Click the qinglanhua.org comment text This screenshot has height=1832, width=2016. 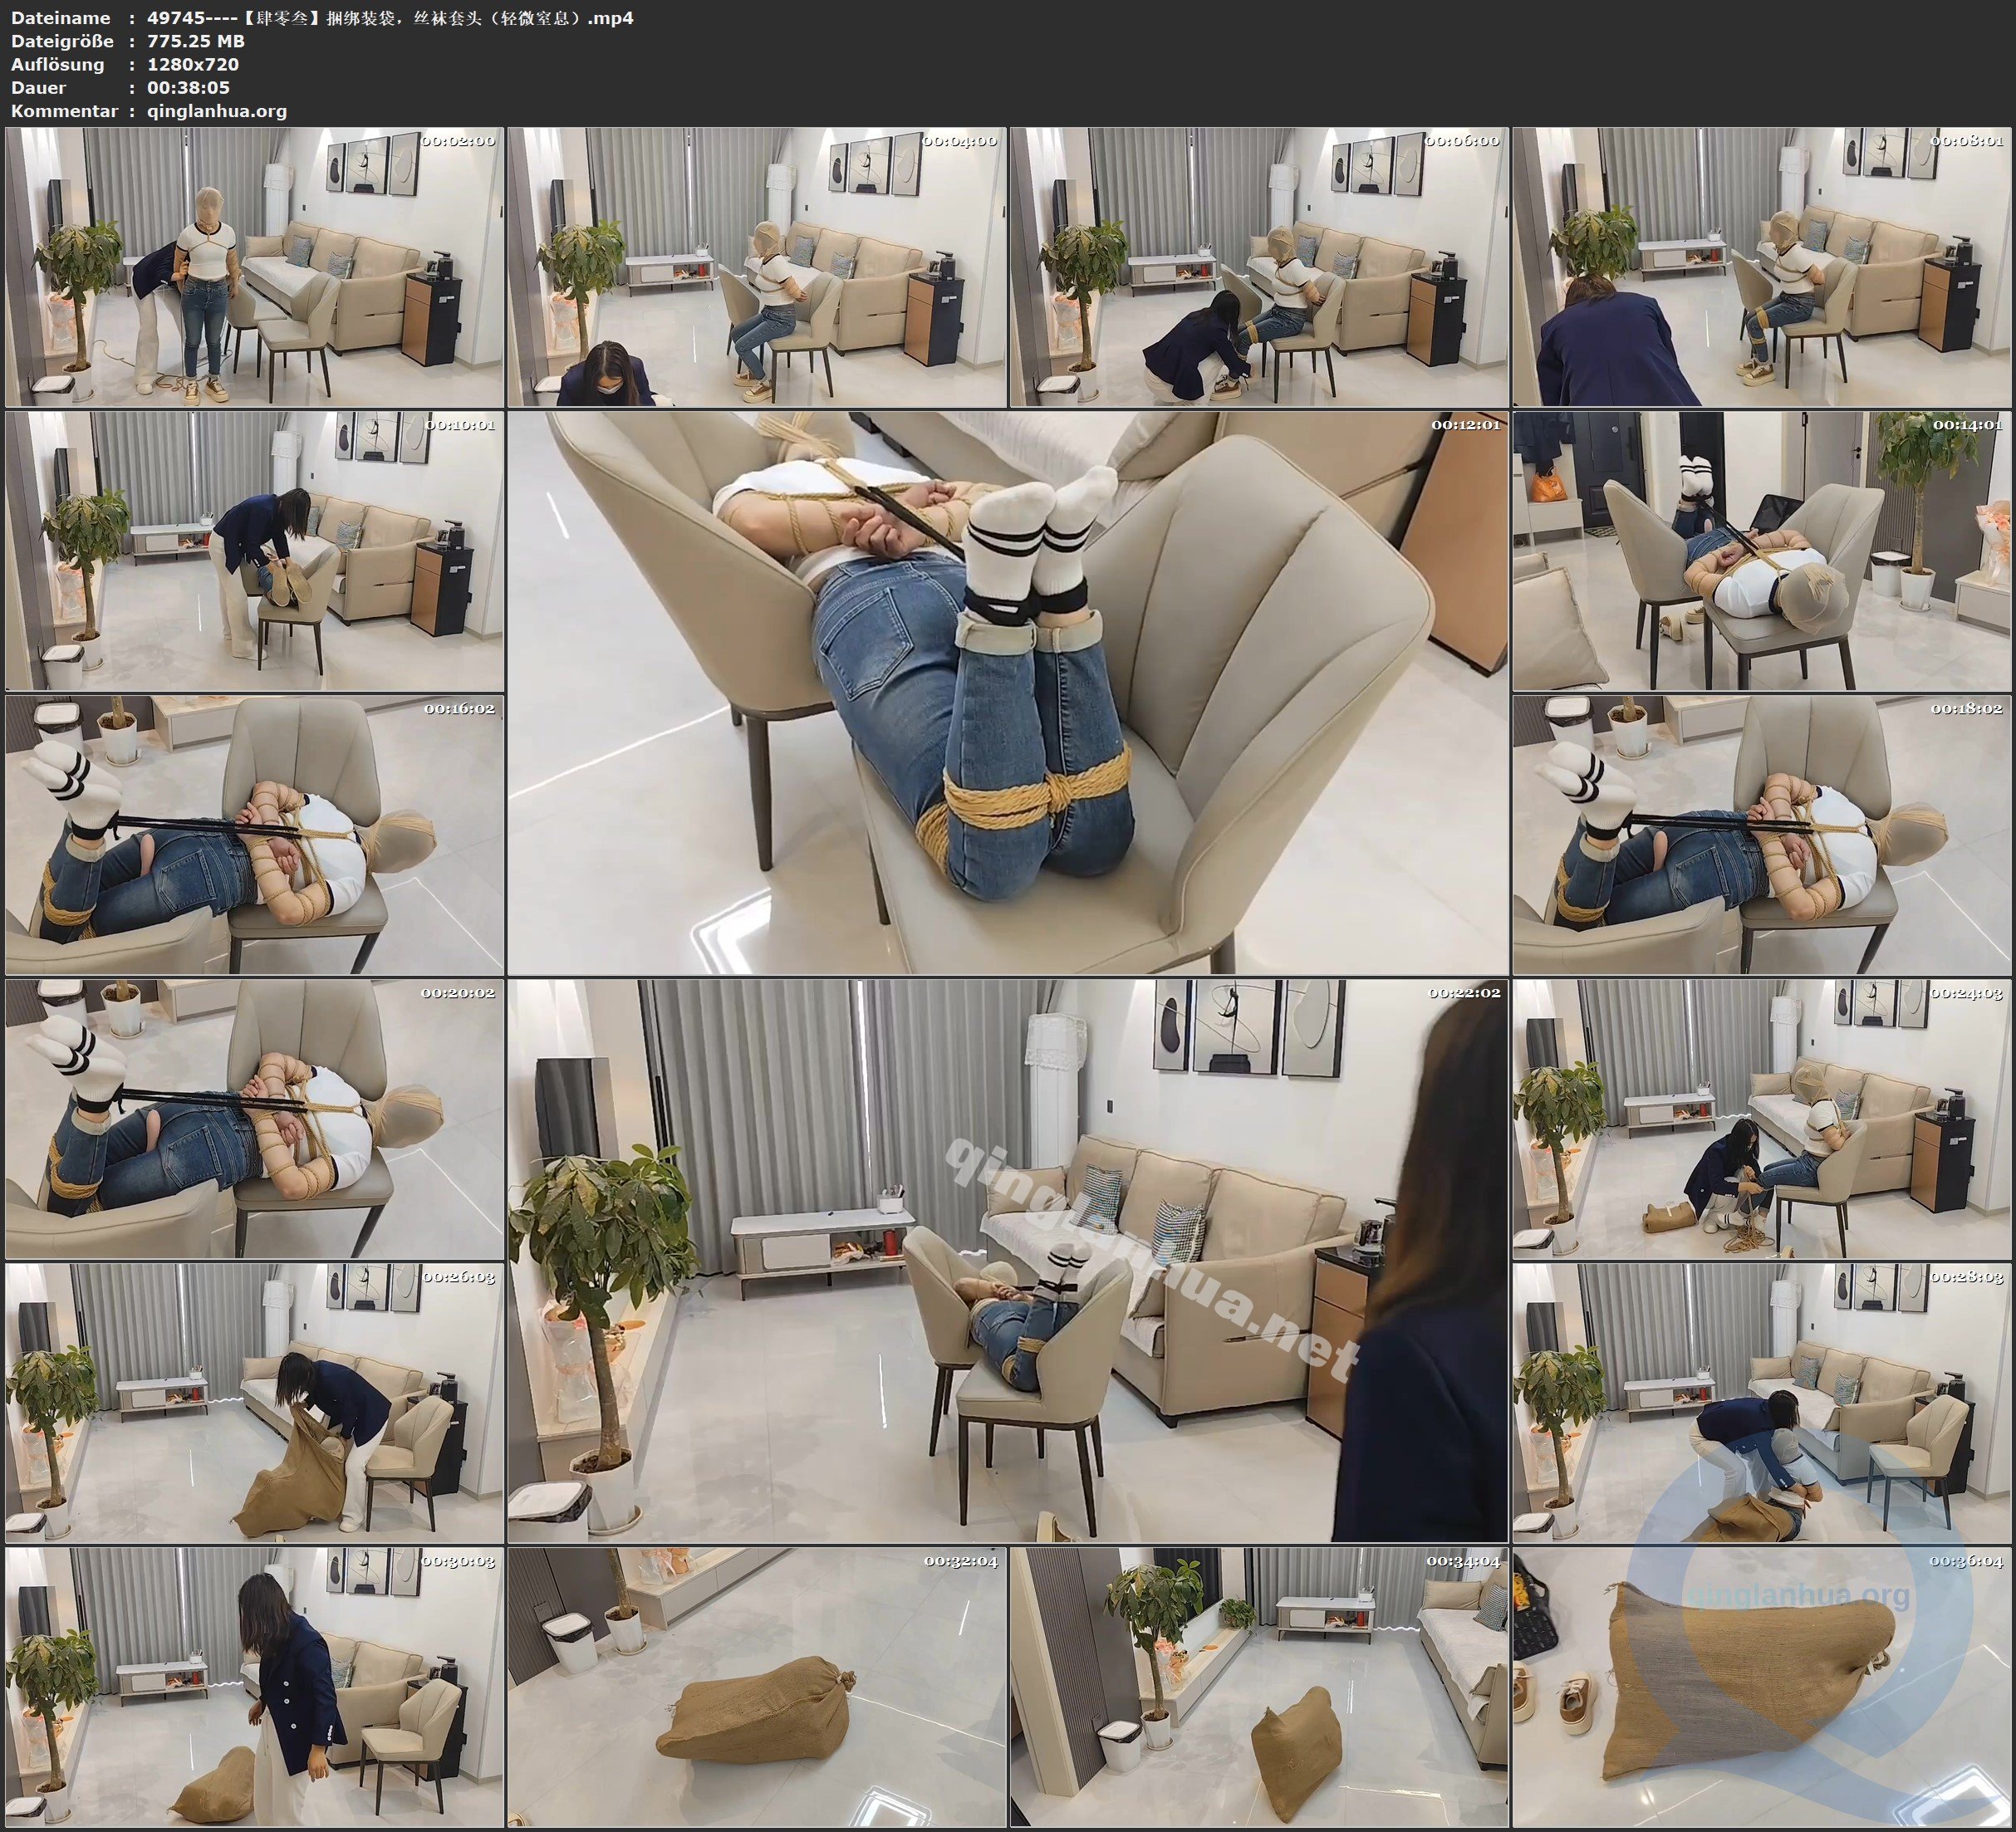coord(217,111)
